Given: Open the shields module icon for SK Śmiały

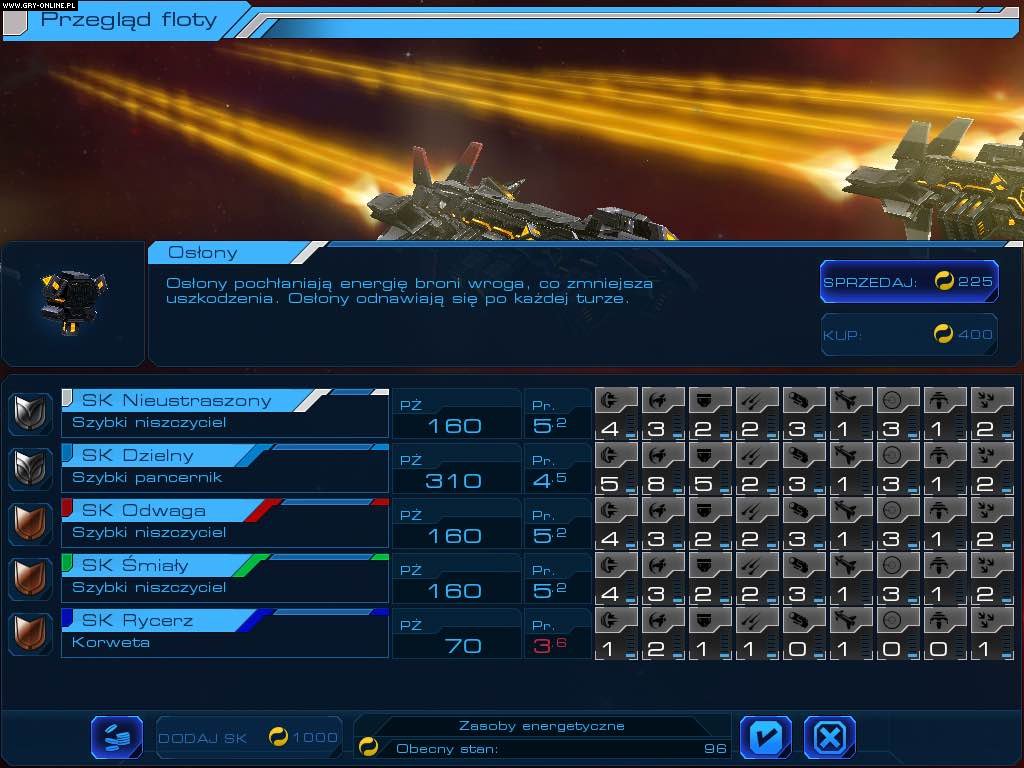Looking at the screenshot, I should pos(663,565).
